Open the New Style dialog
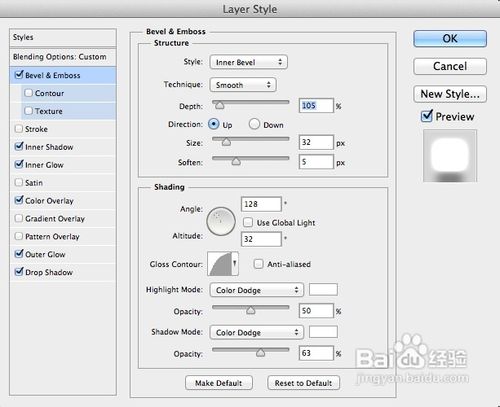The width and height of the screenshot is (500, 407). pyautogui.click(x=450, y=94)
